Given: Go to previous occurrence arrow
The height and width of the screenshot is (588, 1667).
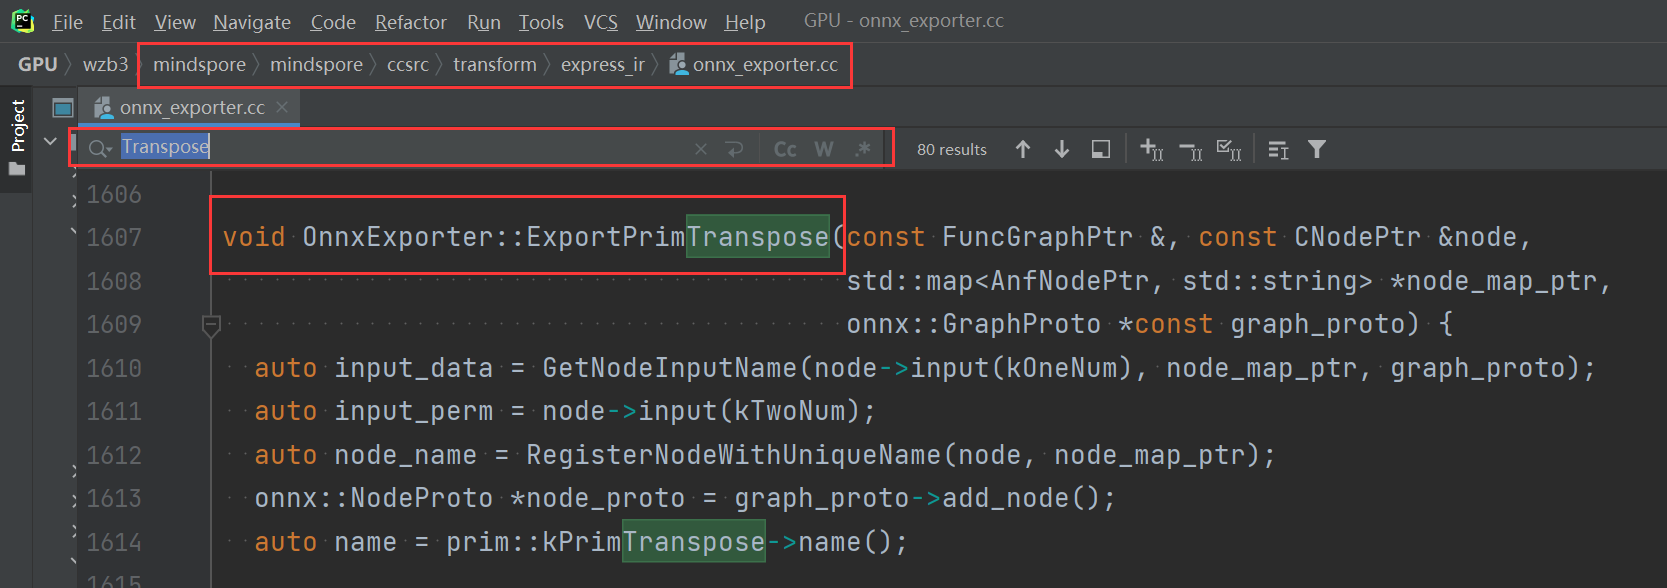Looking at the screenshot, I should click(1022, 149).
